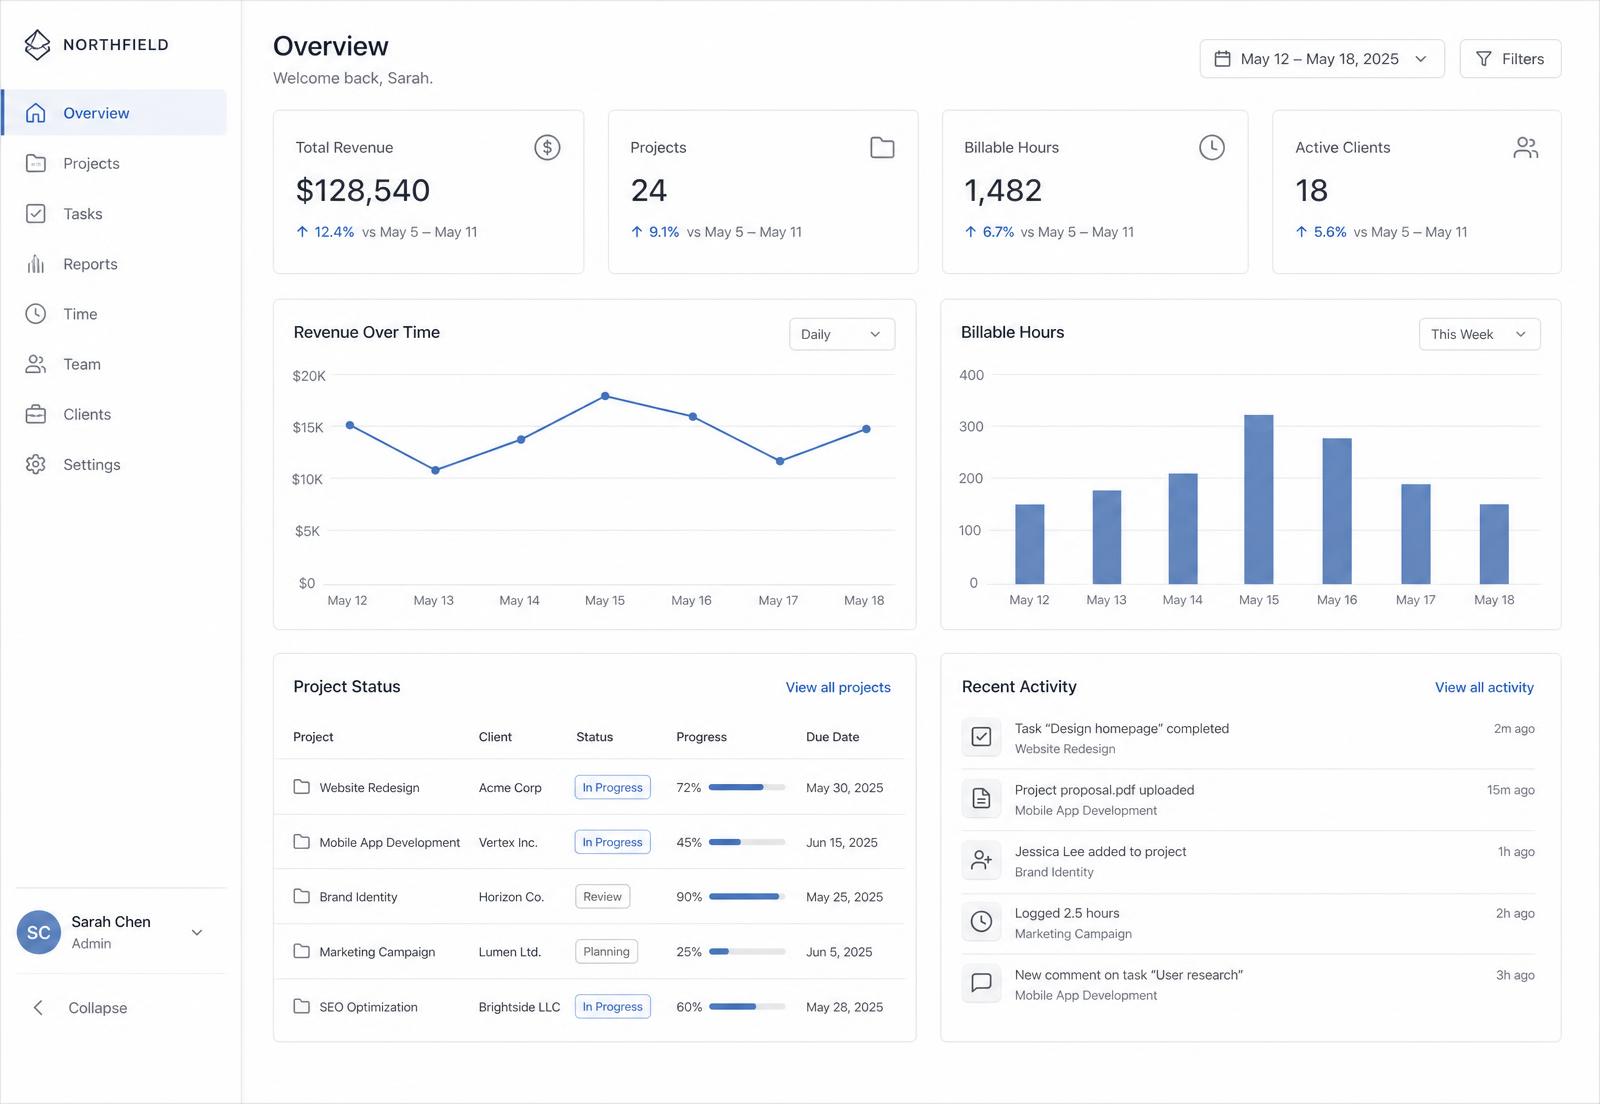Viewport: 1600px width, 1104px height.
Task: Click the Overview home icon in sidebar
Action: tap(36, 113)
